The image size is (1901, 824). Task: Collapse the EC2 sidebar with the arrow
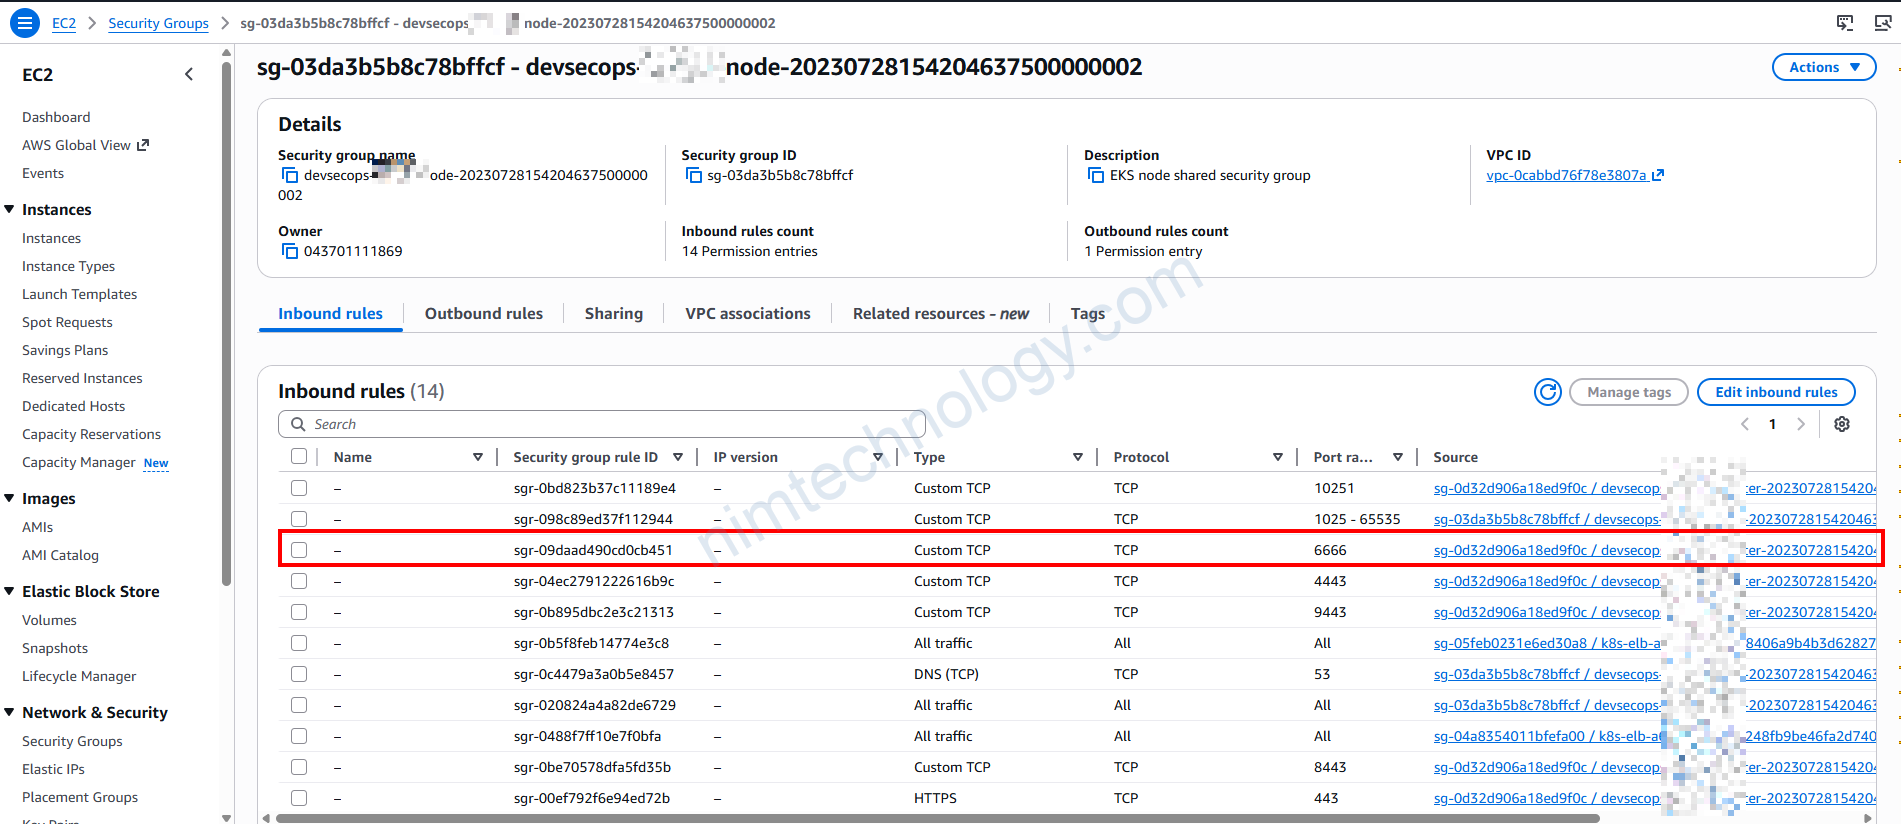pos(189,74)
